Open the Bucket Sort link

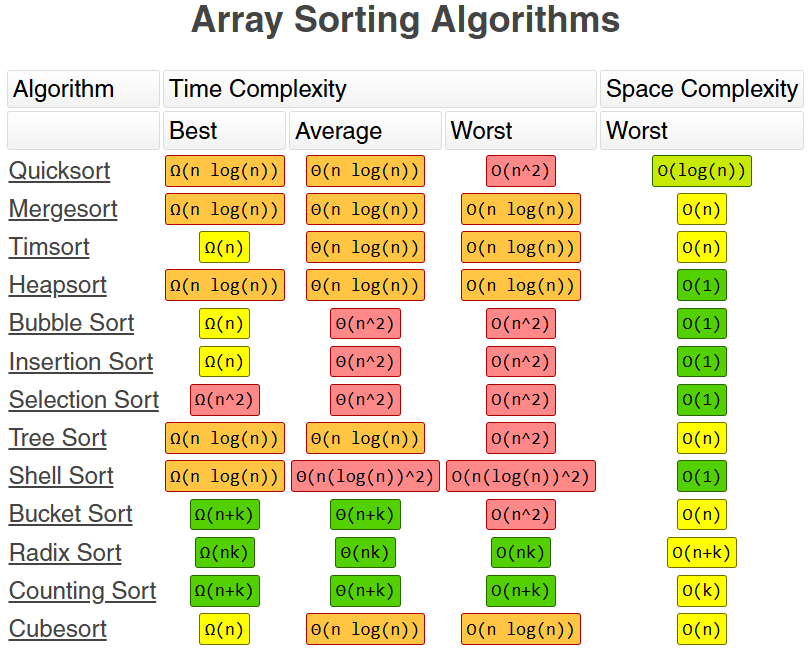[x=71, y=514]
